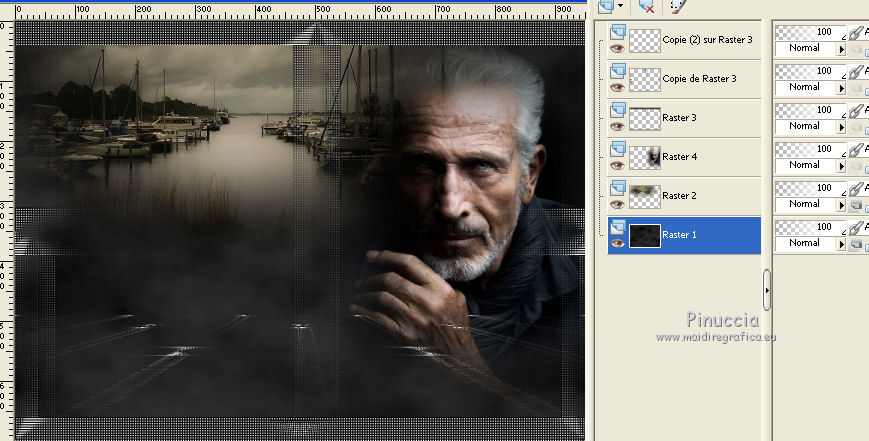This screenshot has height=441, width=869.
Task: Click the highlighted layer name Raster 1
Action: 679,235
